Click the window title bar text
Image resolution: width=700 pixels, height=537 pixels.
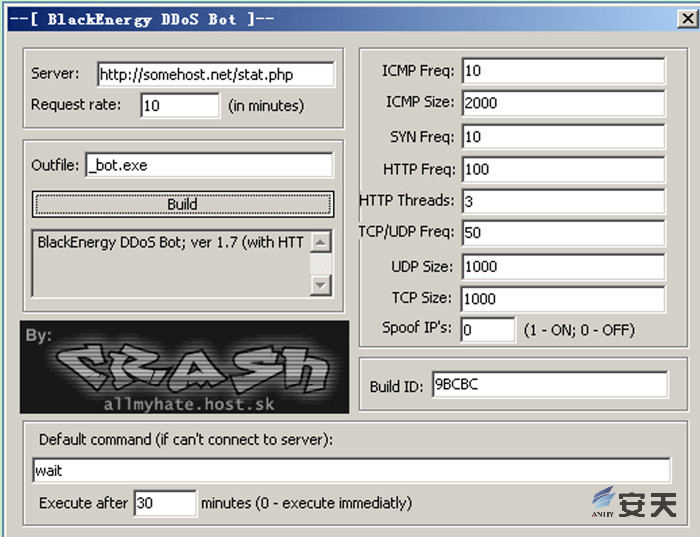click(x=142, y=19)
